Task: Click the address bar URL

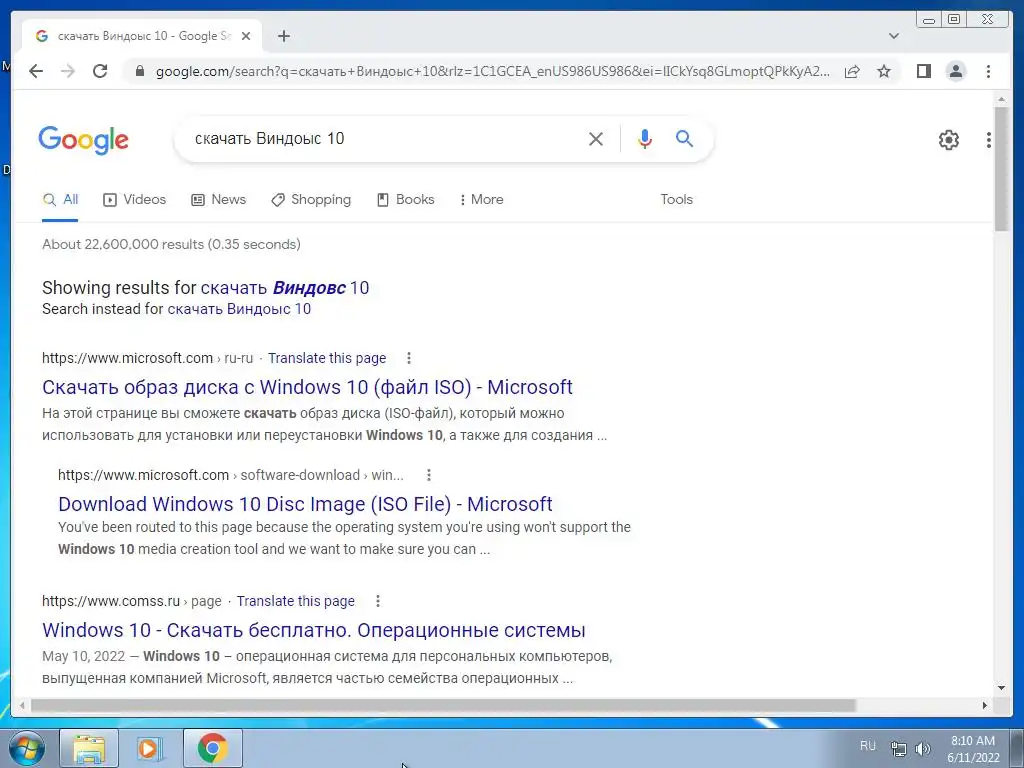Action: point(493,71)
